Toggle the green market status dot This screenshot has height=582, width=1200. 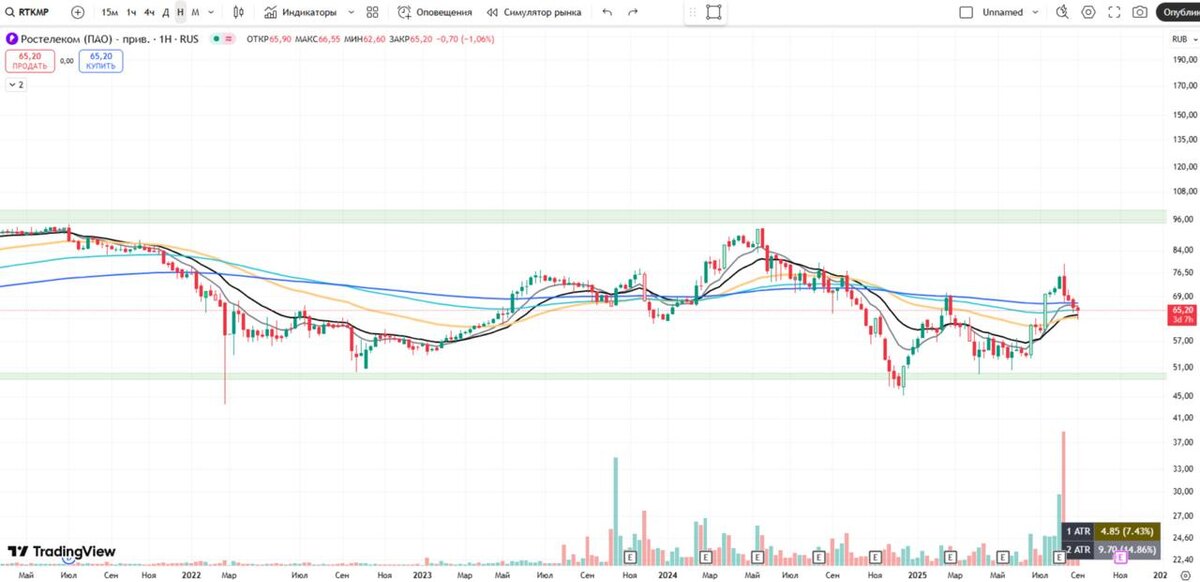pos(217,39)
